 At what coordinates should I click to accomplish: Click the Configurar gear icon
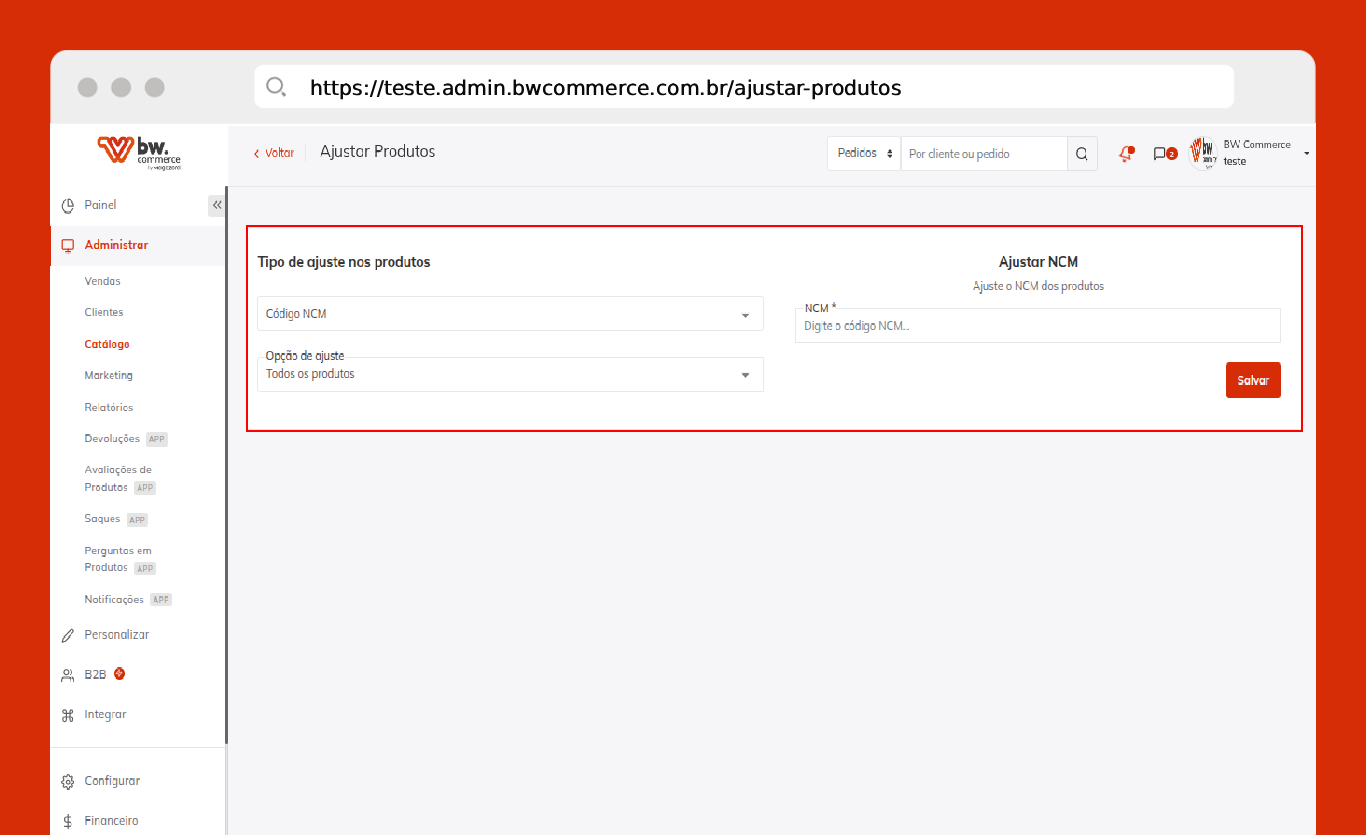[68, 782]
